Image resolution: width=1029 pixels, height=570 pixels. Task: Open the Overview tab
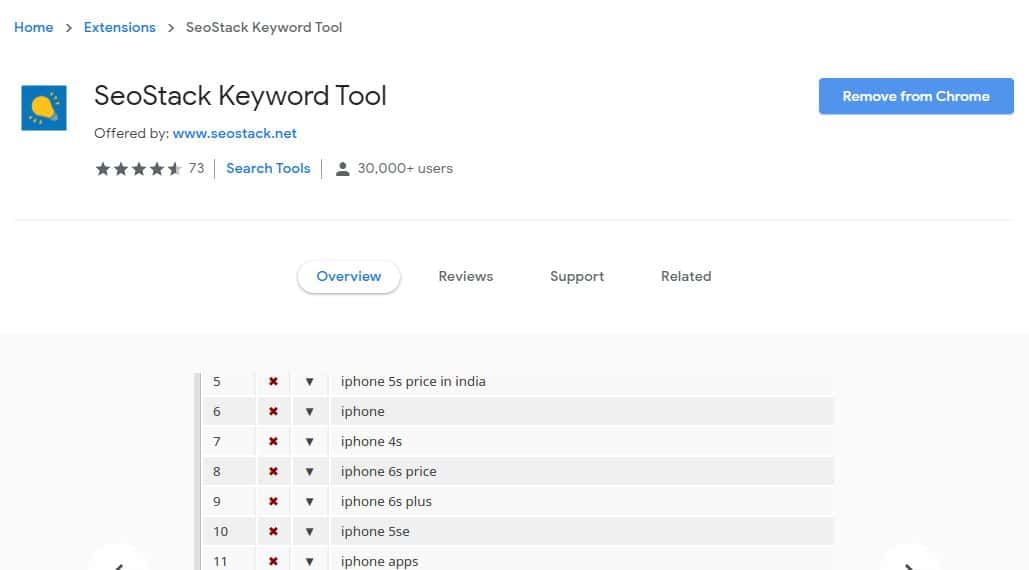[x=348, y=277]
